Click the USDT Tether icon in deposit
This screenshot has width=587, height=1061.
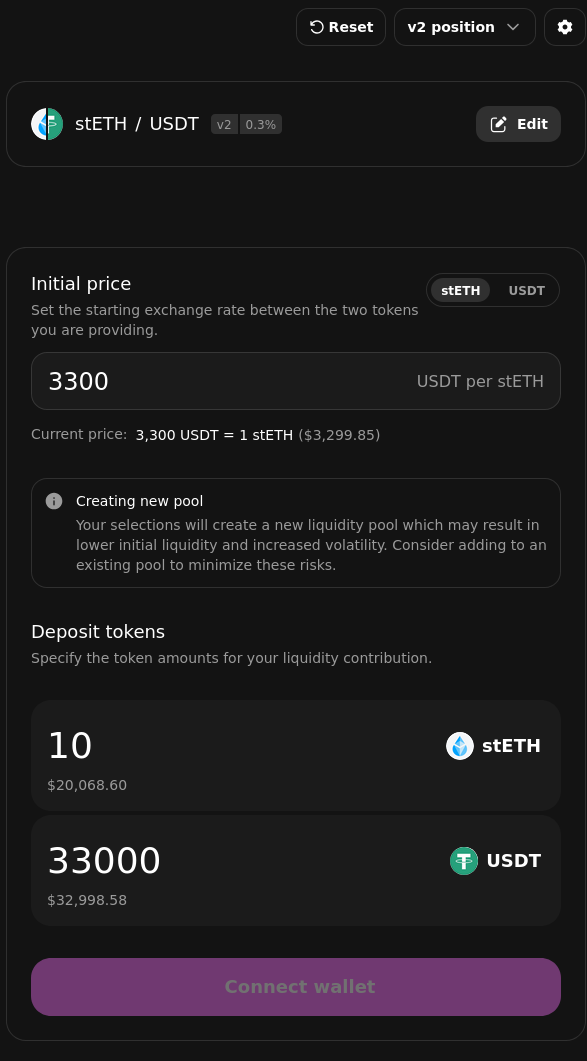(464, 861)
